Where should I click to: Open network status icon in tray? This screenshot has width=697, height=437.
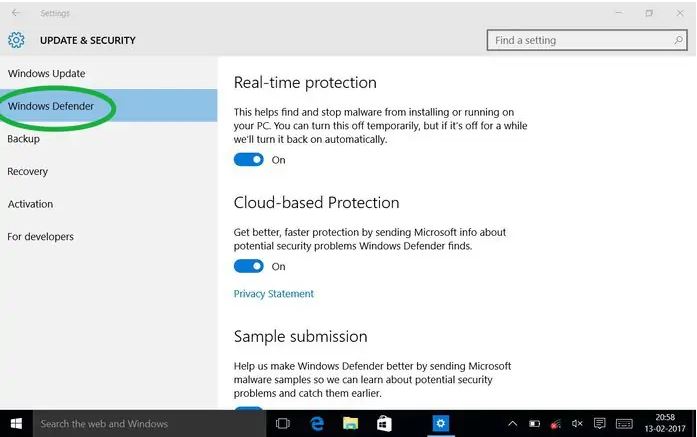pos(556,424)
